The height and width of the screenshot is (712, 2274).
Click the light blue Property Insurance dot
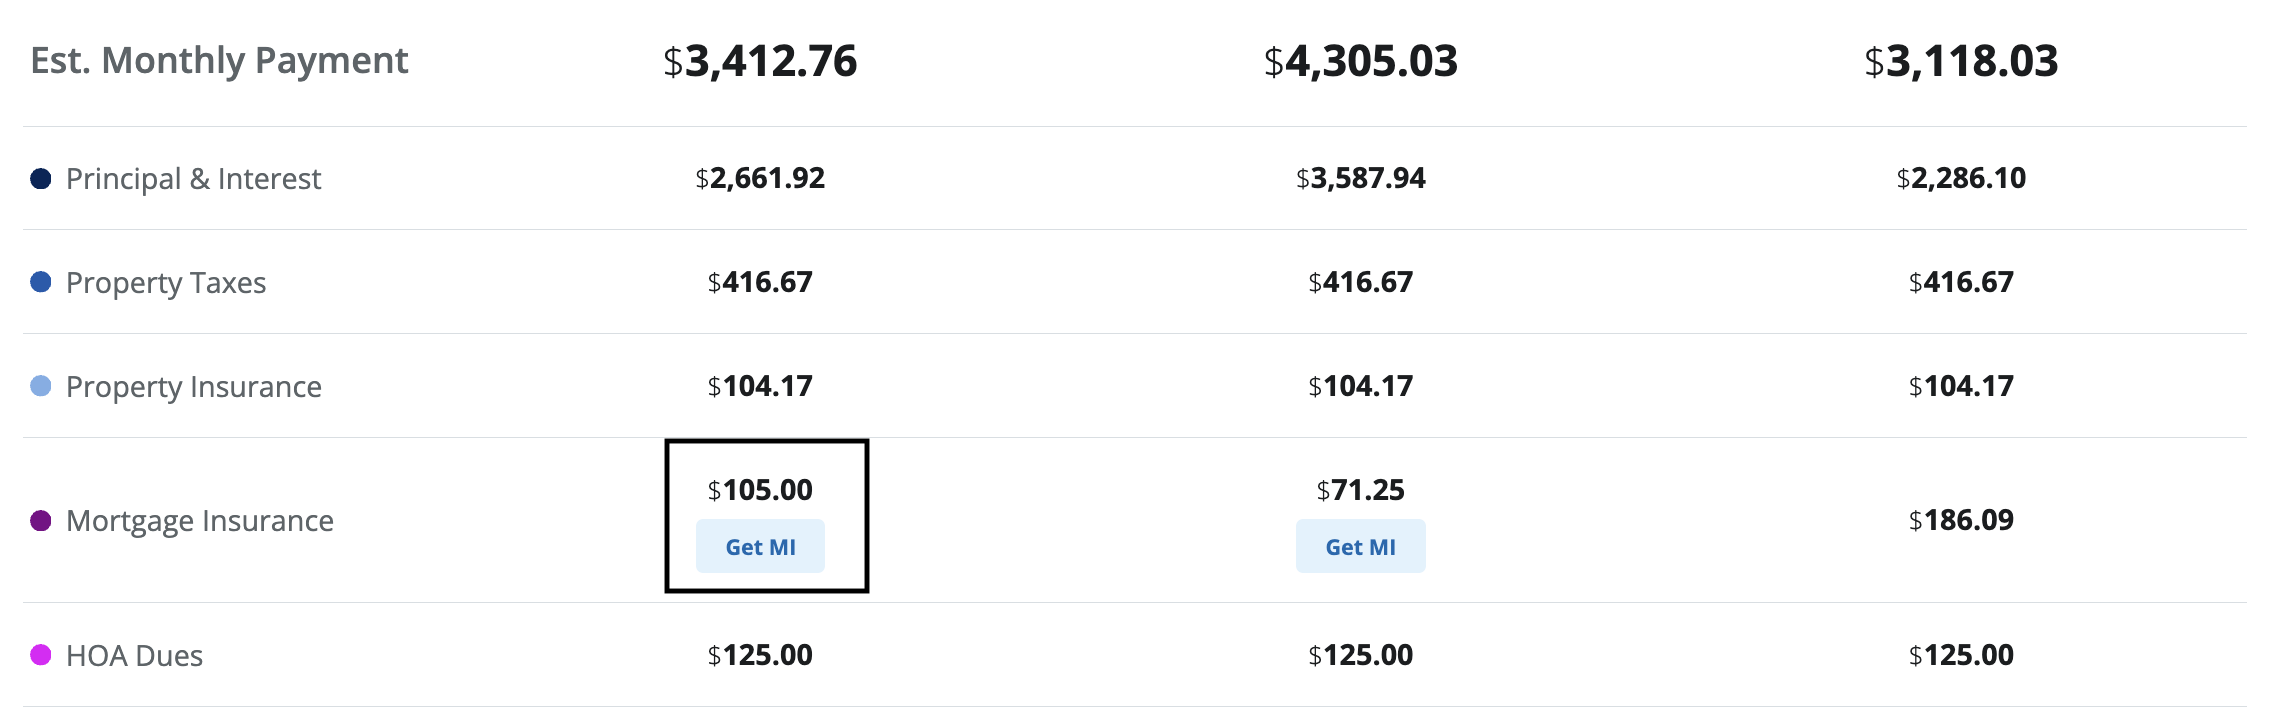click(x=41, y=386)
